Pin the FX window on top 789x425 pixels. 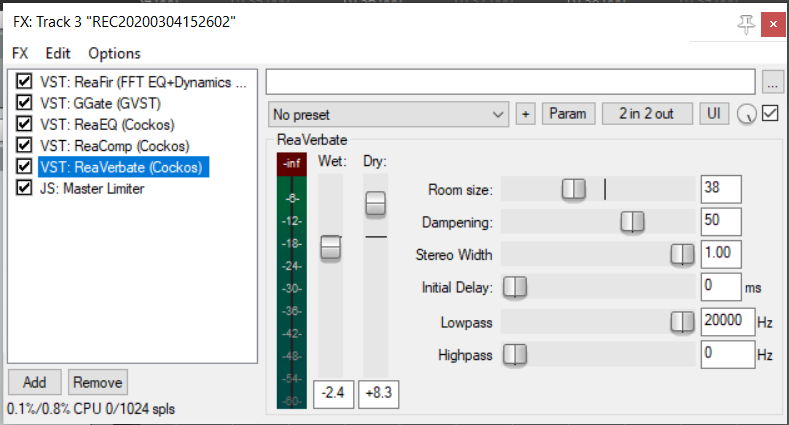tap(746, 24)
